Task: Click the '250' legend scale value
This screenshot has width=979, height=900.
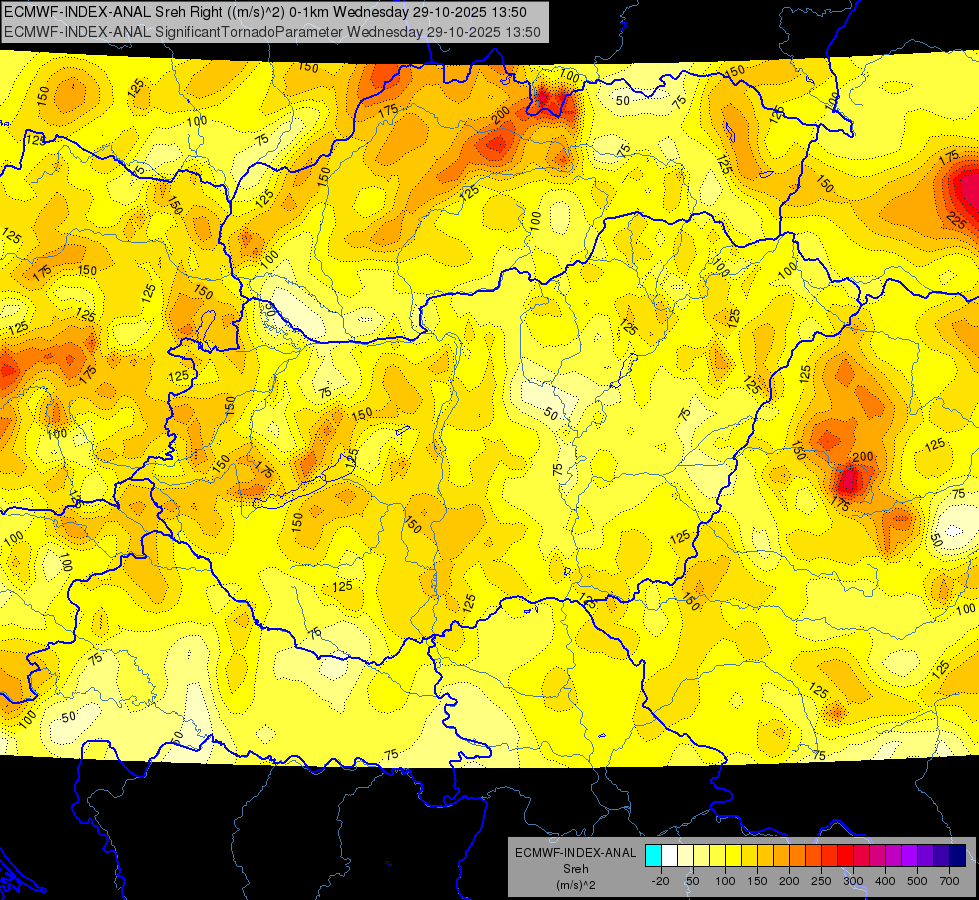Action: point(821,881)
